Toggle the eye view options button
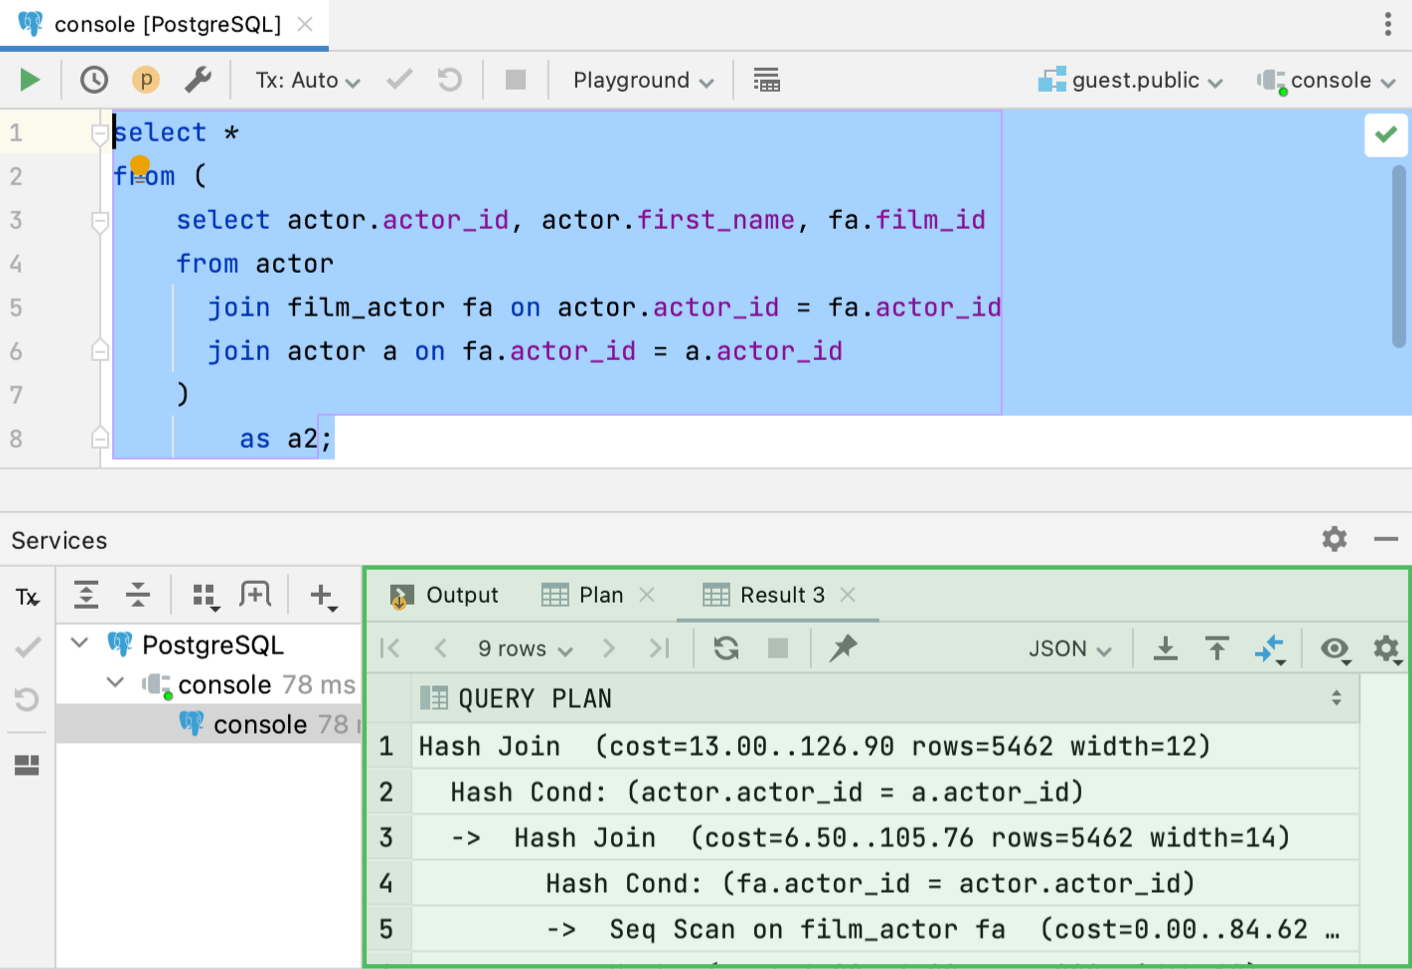The height and width of the screenshot is (969, 1412). [x=1335, y=649]
